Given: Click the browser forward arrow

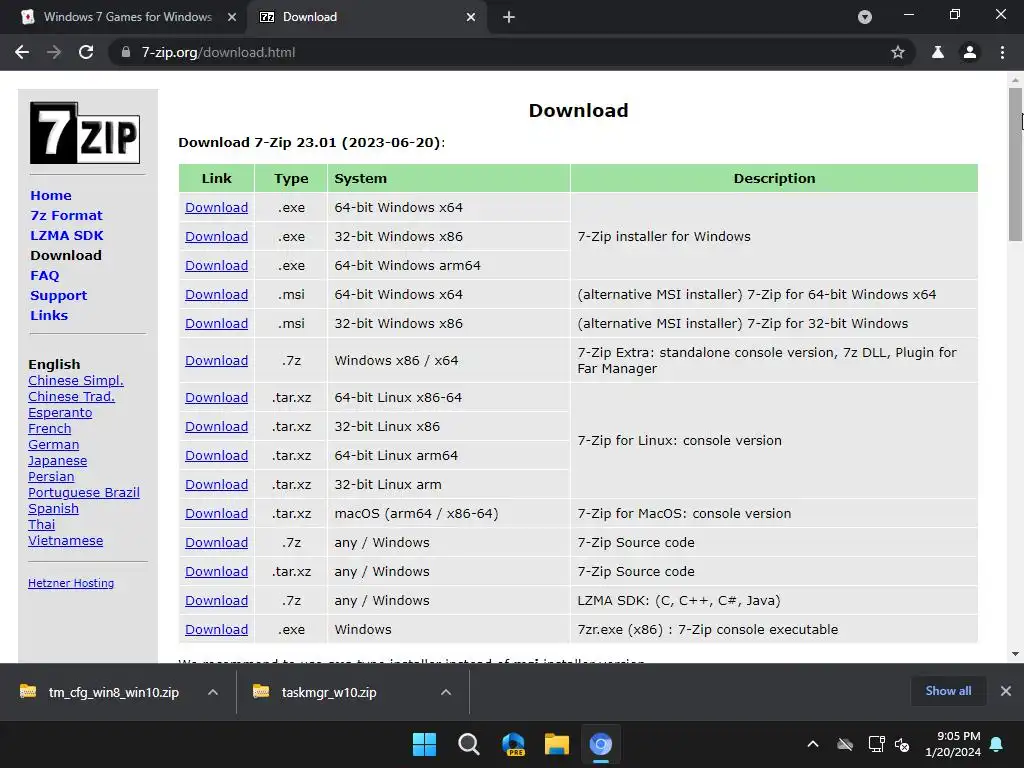Looking at the screenshot, I should click(54, 52).
